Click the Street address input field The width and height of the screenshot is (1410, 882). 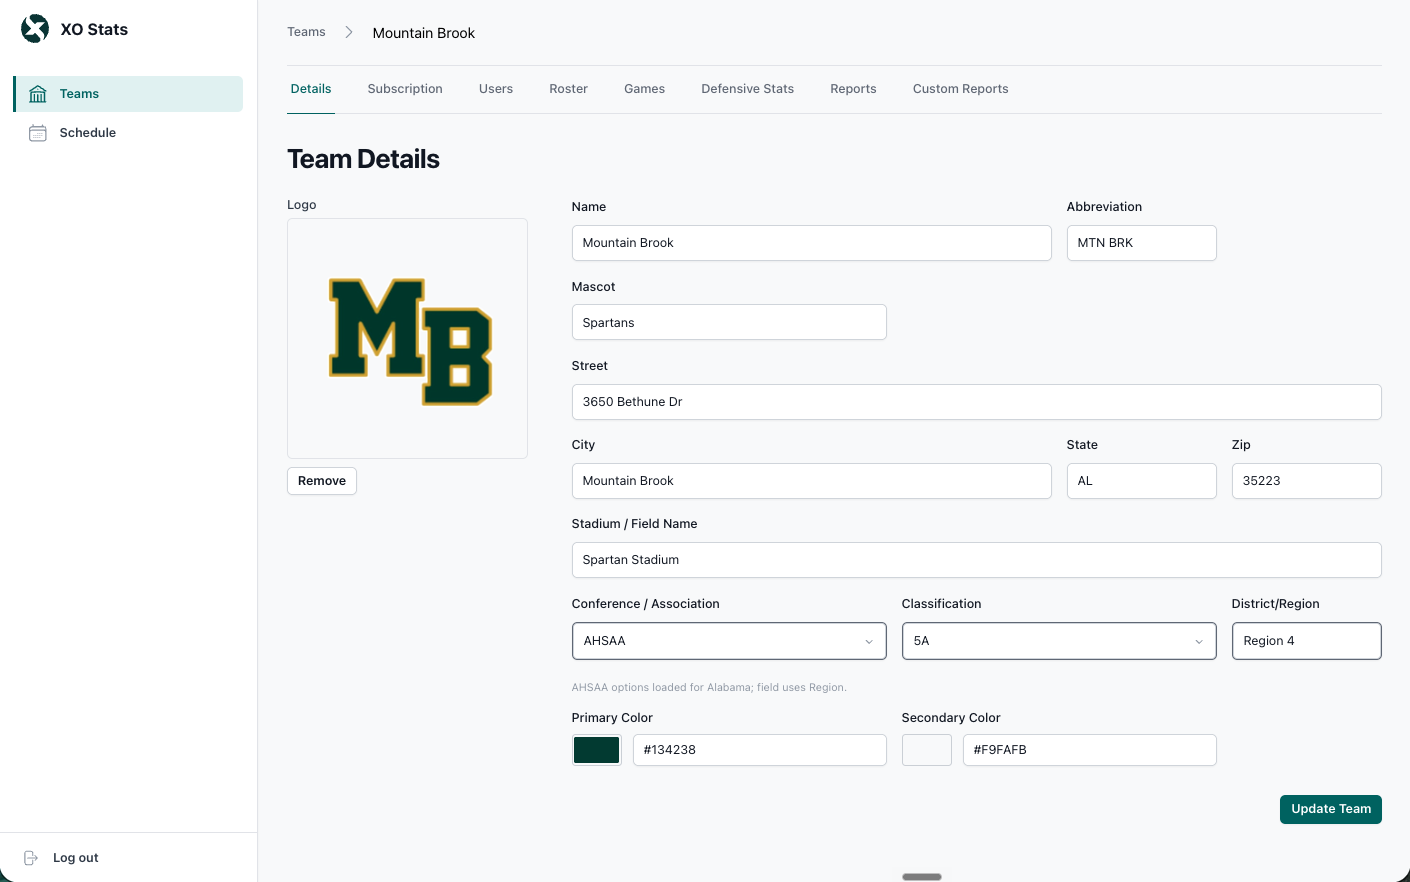[x=976, y=402]
